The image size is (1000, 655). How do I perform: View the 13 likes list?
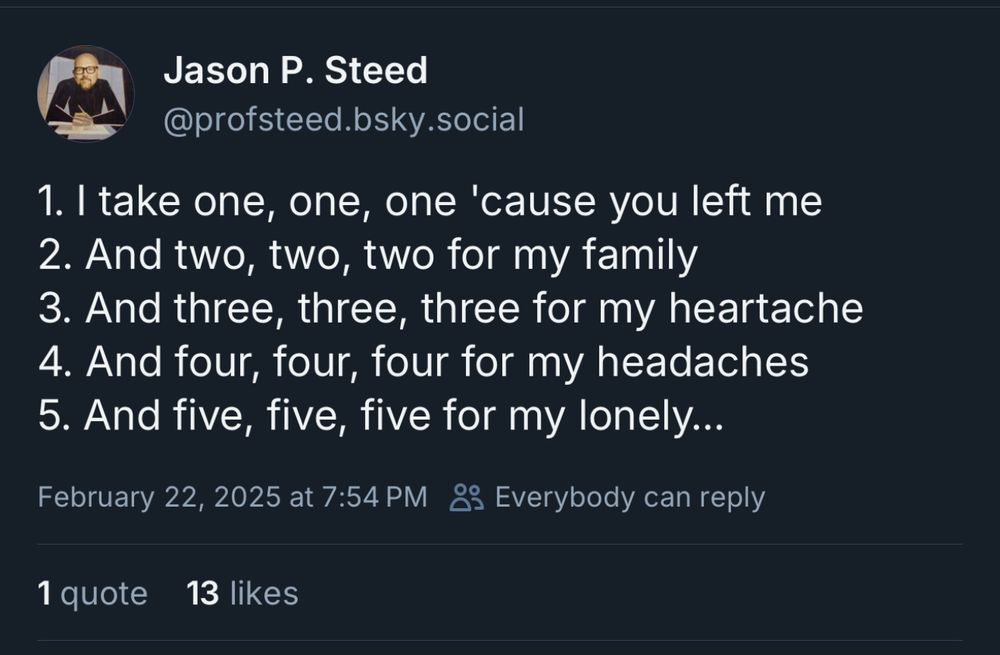click(x=242, y=593)
